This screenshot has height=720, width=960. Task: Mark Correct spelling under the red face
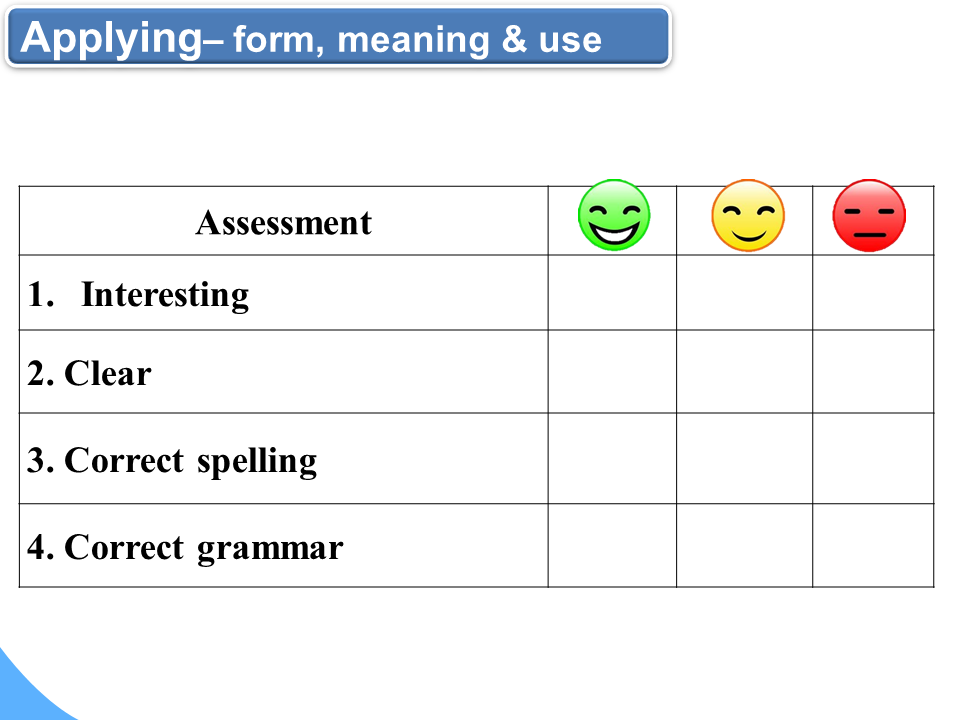point(873,459)
